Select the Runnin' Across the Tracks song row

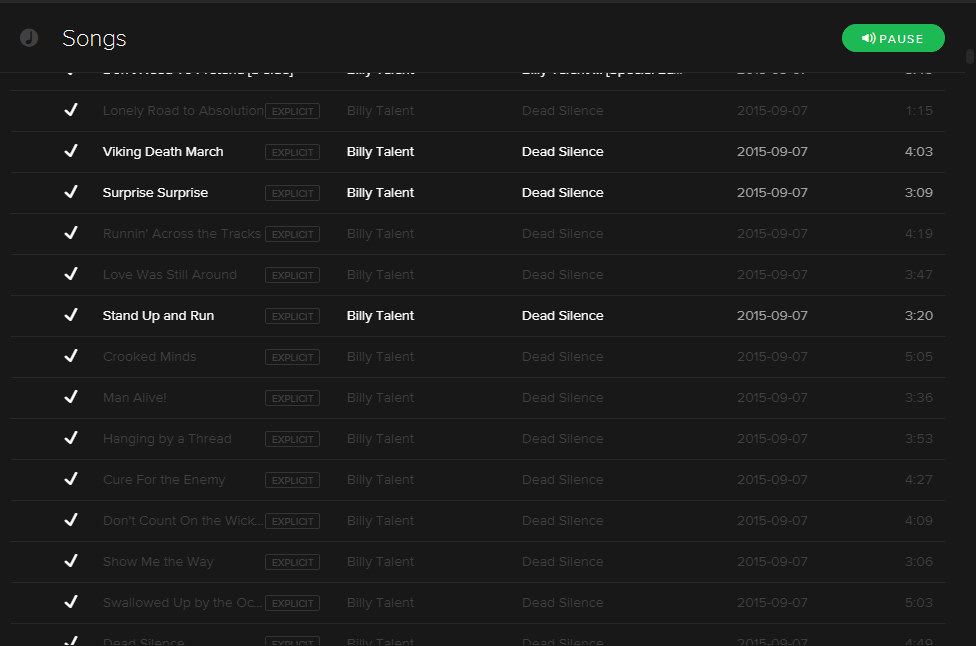click(478, 234)
